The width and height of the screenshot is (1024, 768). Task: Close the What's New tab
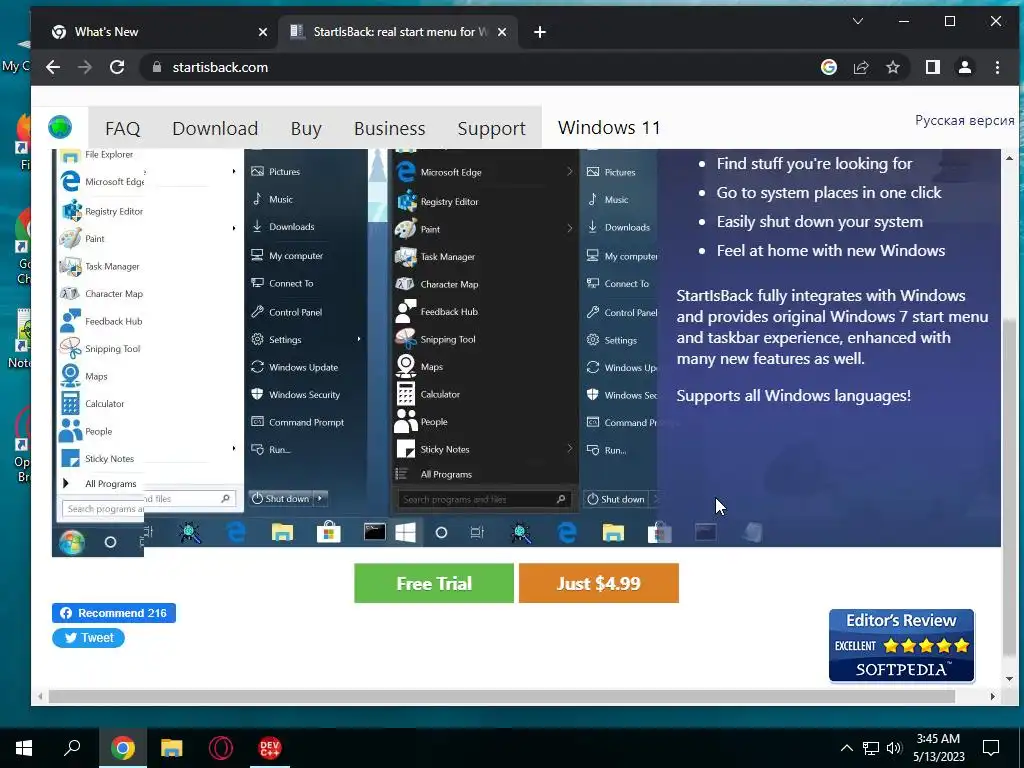click(263, 32)
